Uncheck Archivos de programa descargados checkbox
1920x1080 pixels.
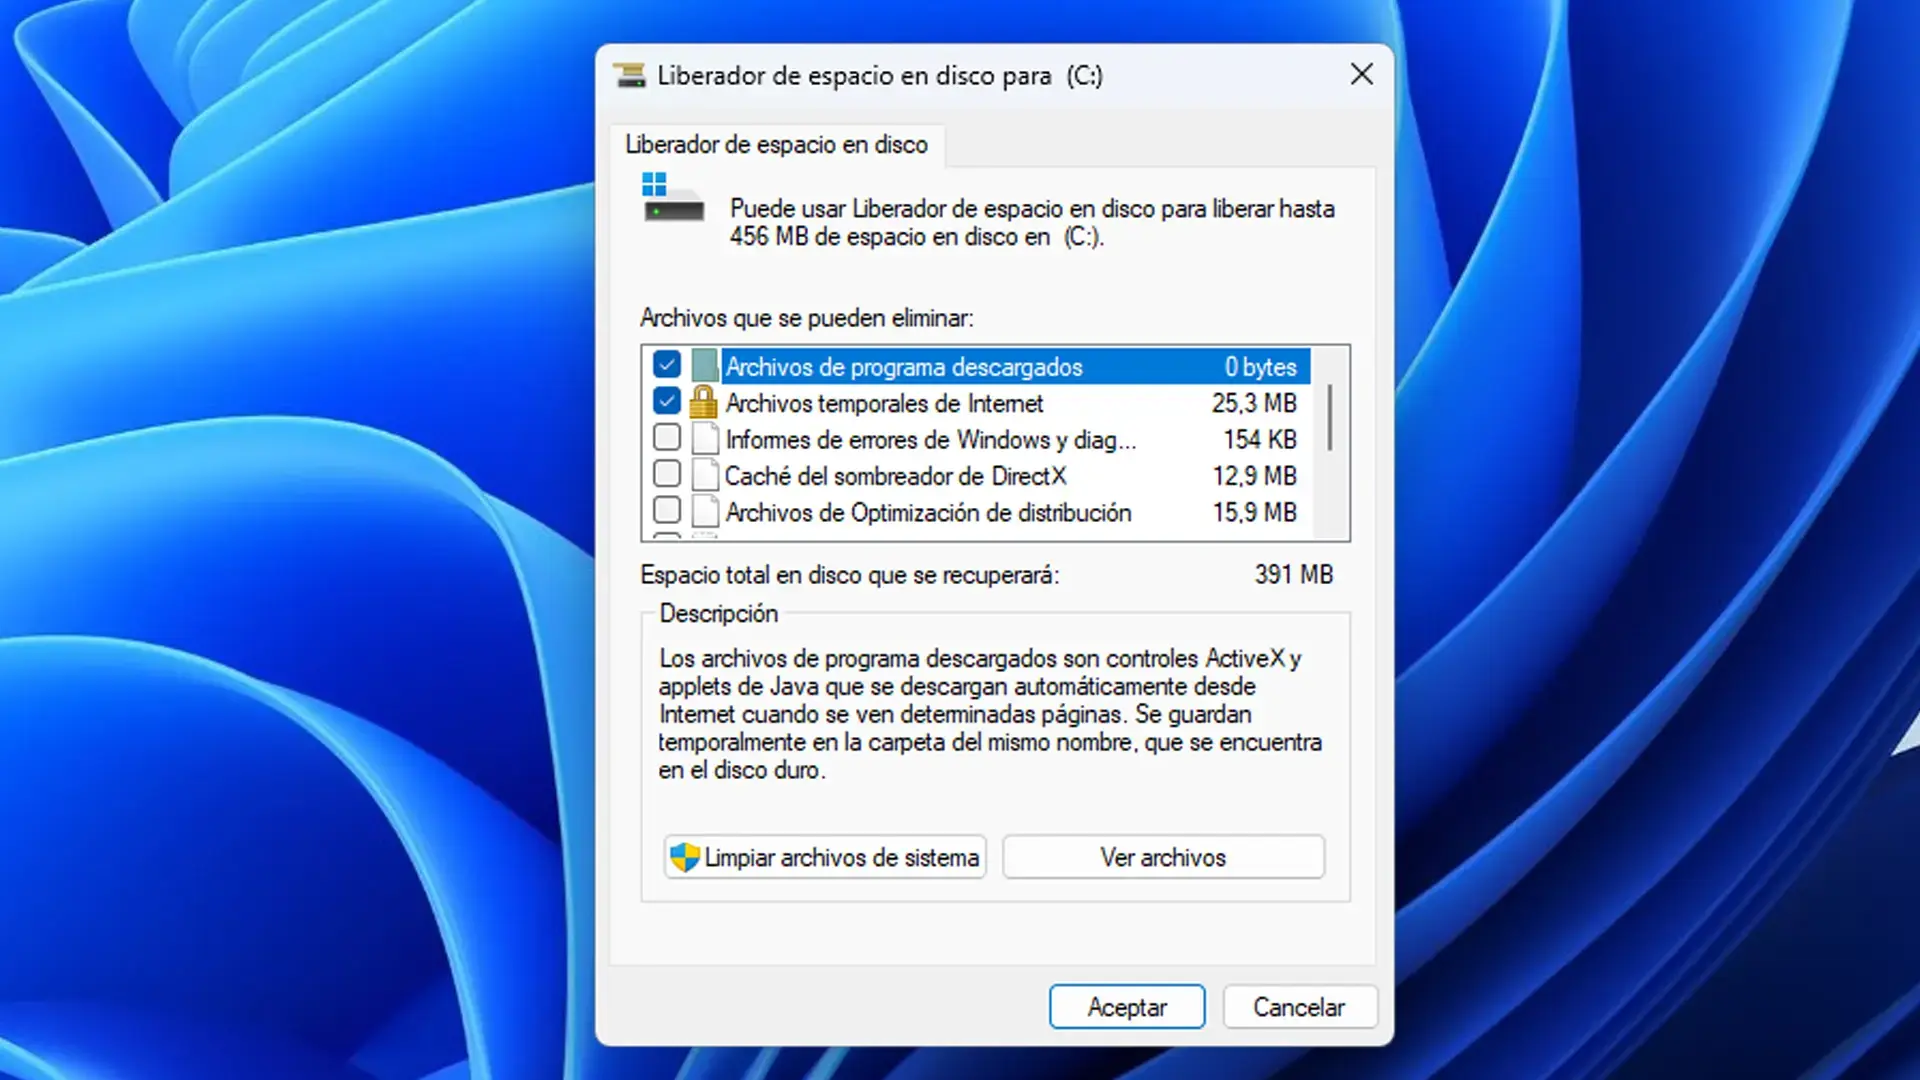(667, 365)
